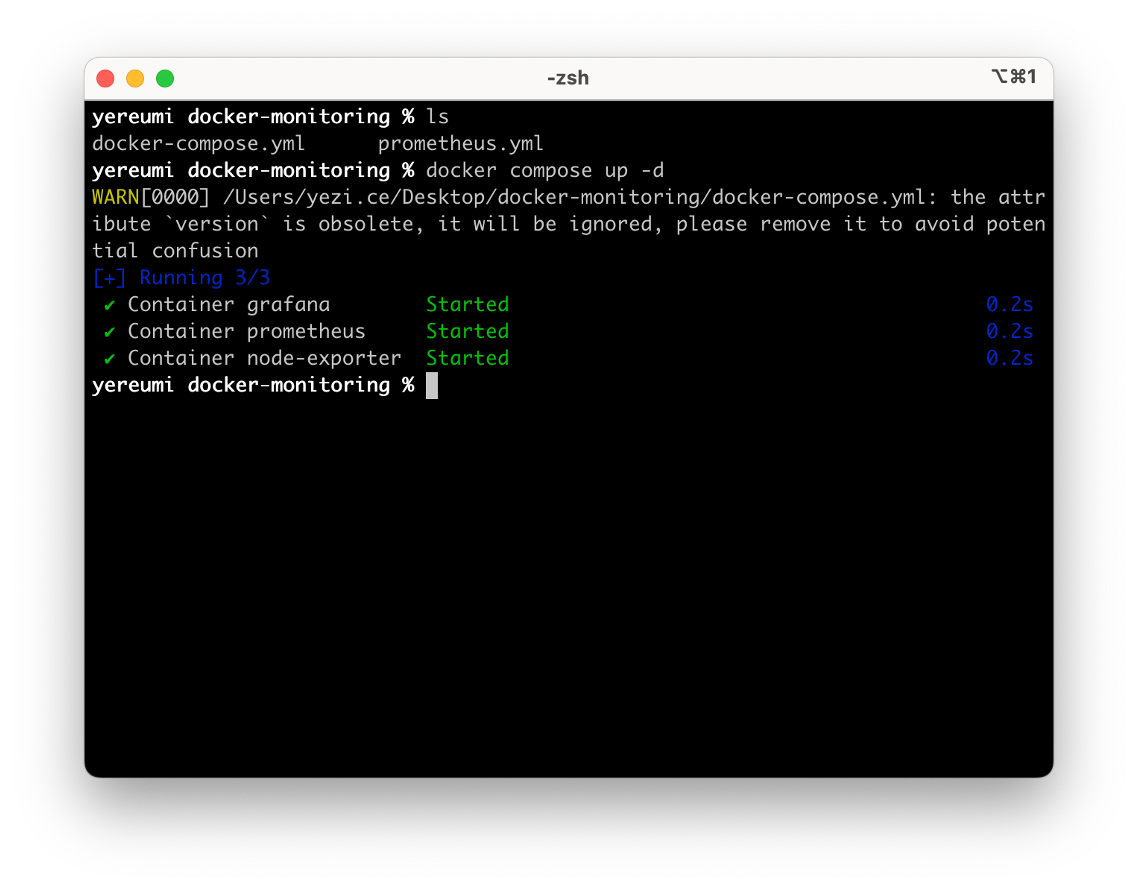
Task: Close the terminal window with red button
Action: point(105,78)
